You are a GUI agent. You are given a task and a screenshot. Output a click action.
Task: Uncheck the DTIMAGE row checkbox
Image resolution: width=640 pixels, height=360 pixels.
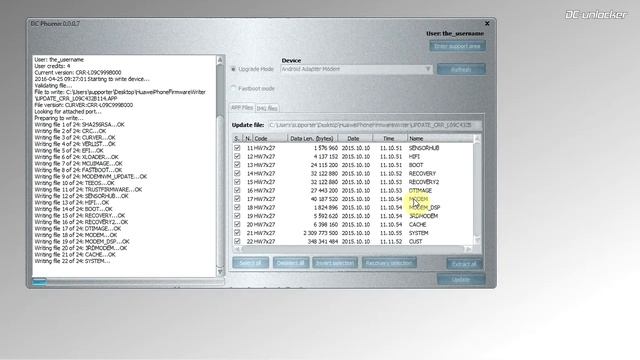coord(237,191)
